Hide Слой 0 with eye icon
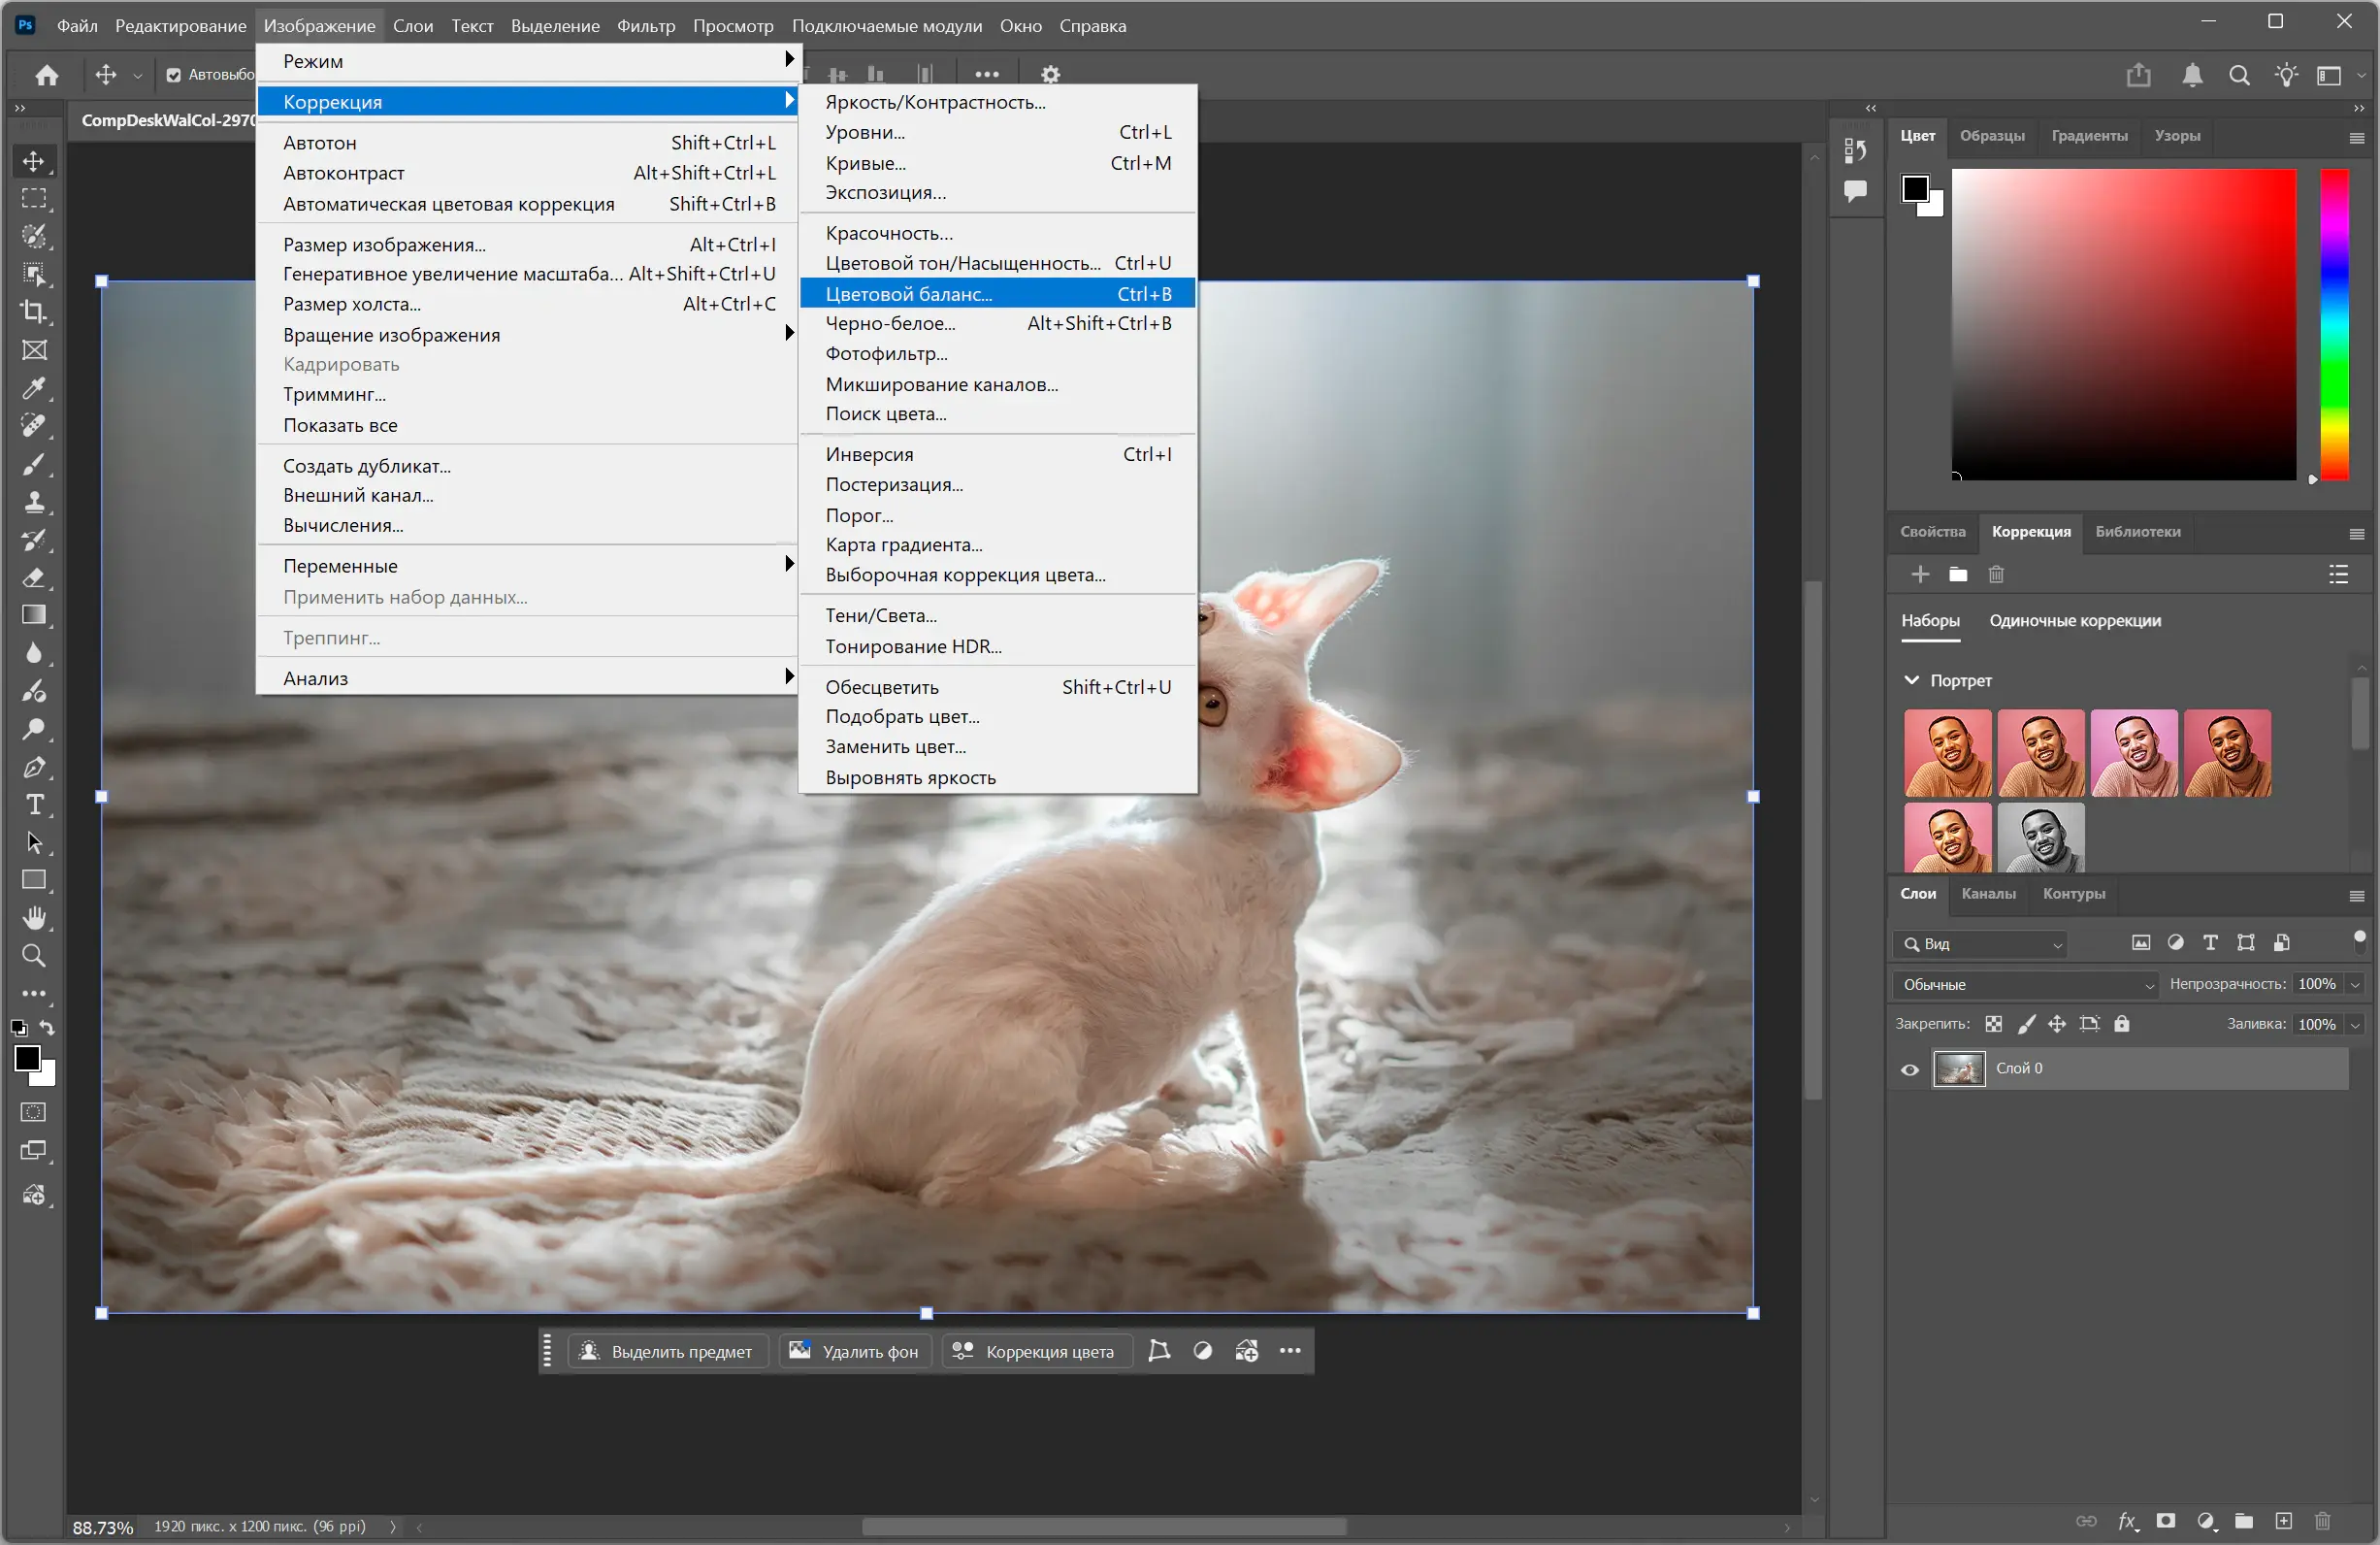The height and width of the screenshot is (1545, 2380). click(x=1910, y=1069)
